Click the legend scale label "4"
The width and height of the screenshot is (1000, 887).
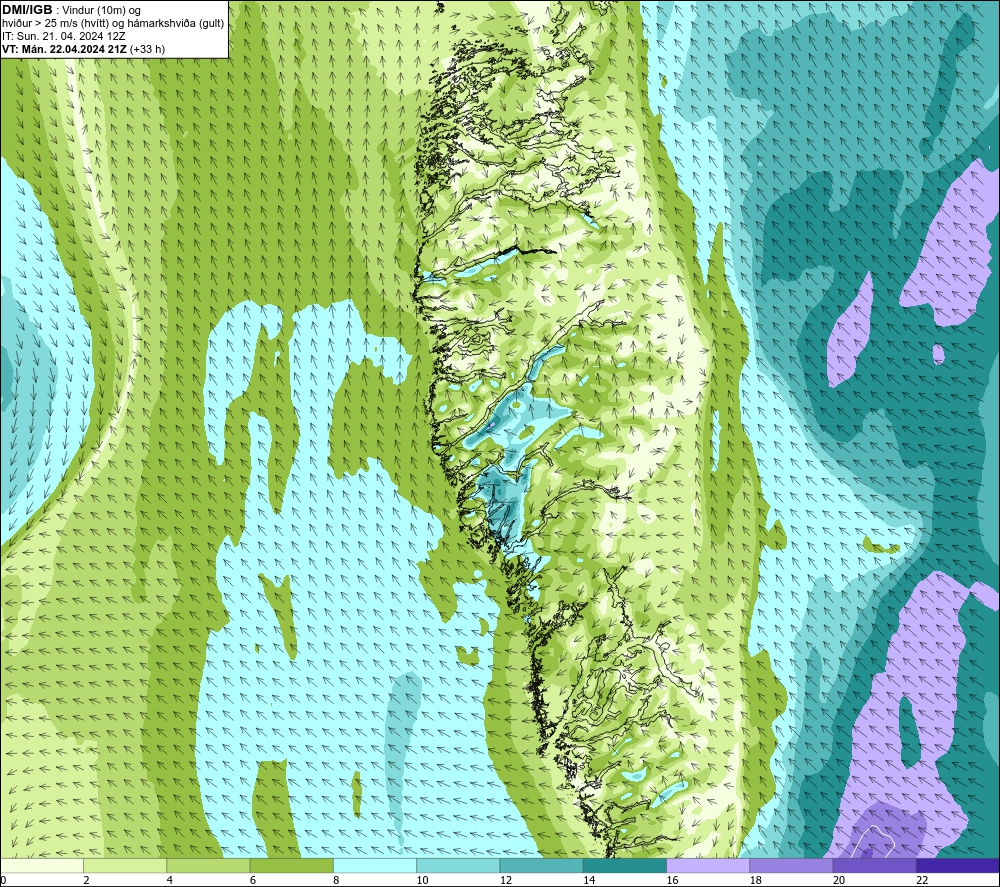tap(170, 880)
